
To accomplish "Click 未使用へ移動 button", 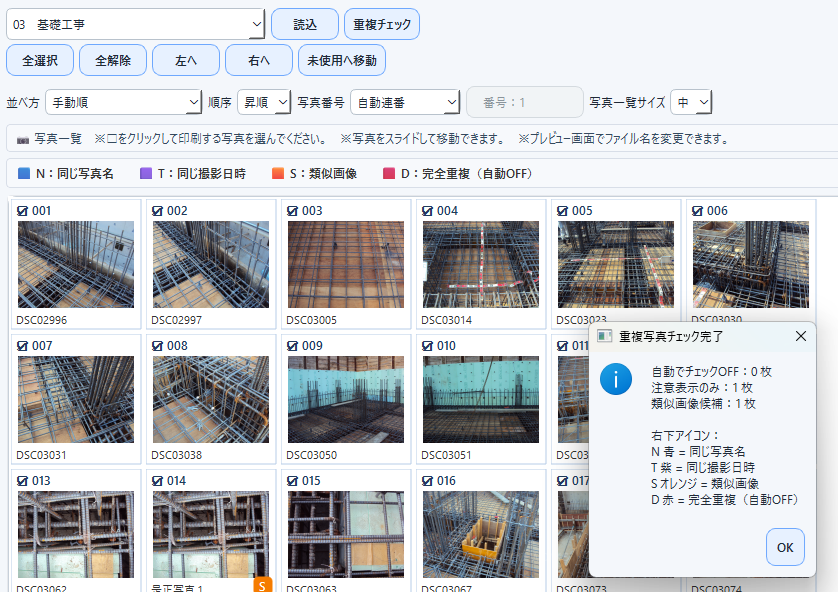I will (x=342, y=60).
